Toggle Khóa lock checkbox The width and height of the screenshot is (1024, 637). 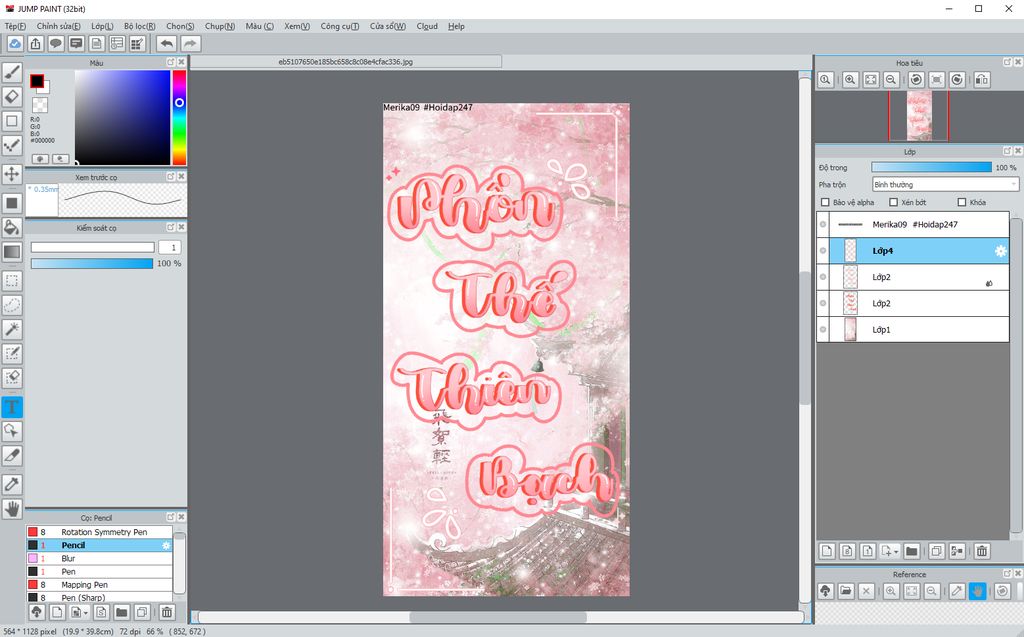[961, 203]
